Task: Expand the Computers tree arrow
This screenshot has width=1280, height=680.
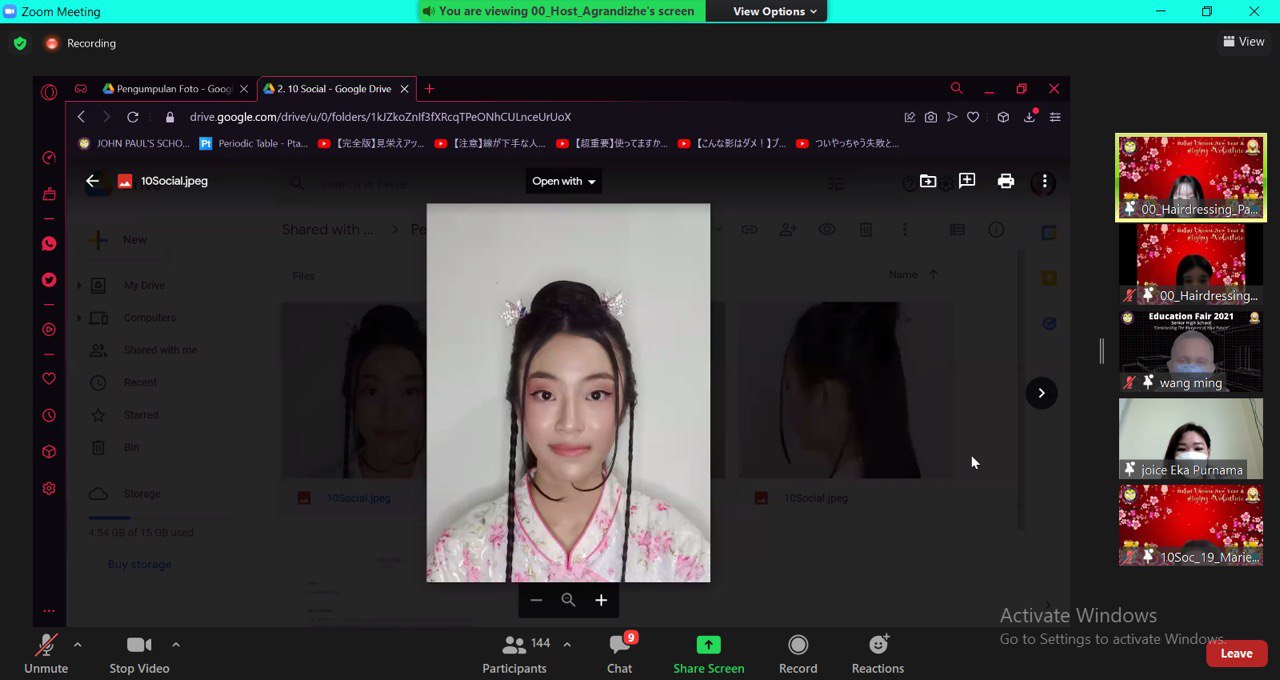Action: click(x=79, y=318)
